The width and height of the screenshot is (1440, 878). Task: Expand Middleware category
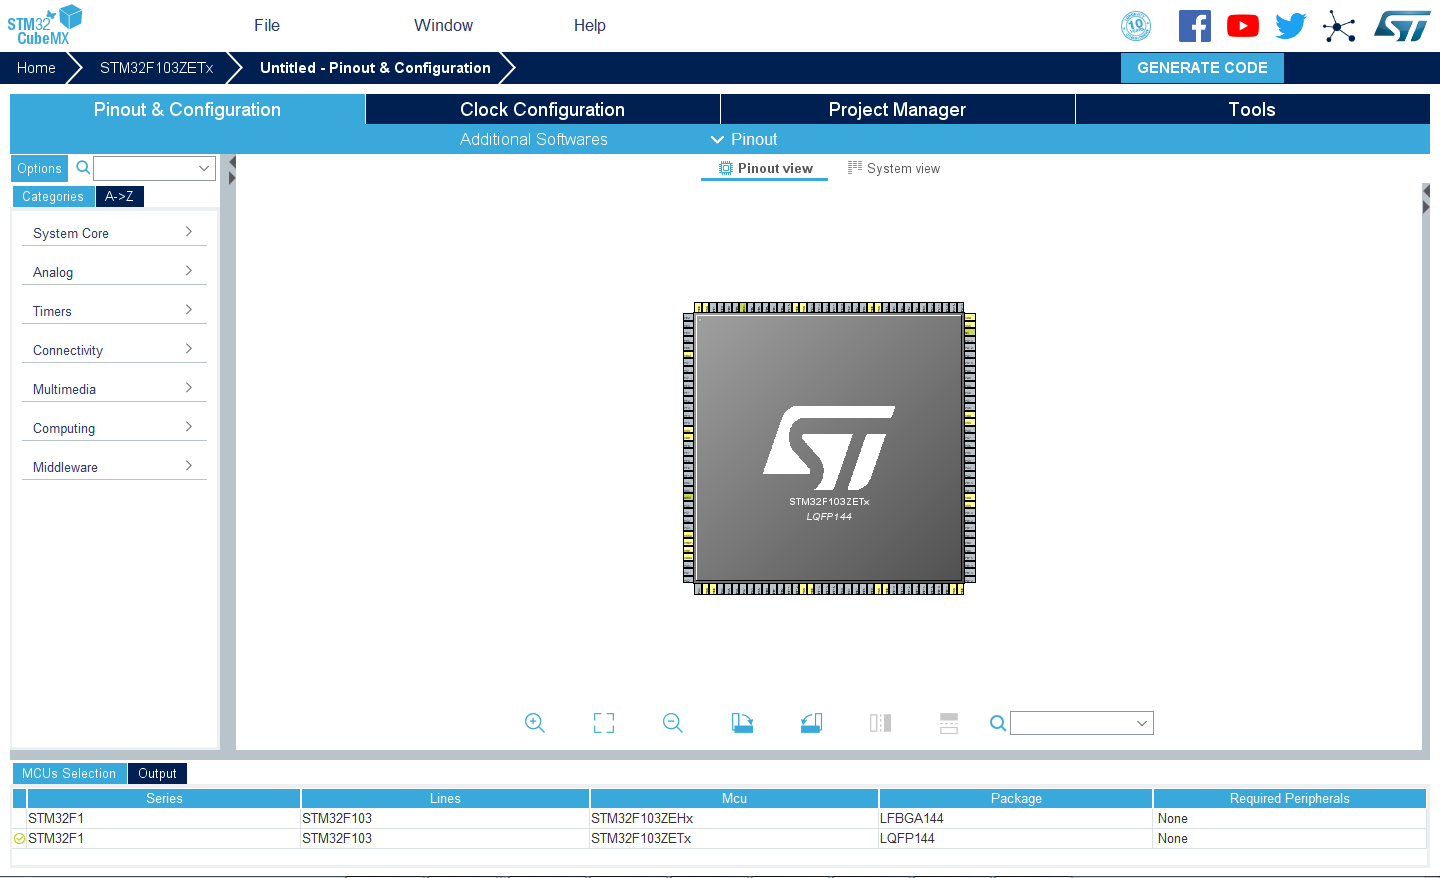114,467
